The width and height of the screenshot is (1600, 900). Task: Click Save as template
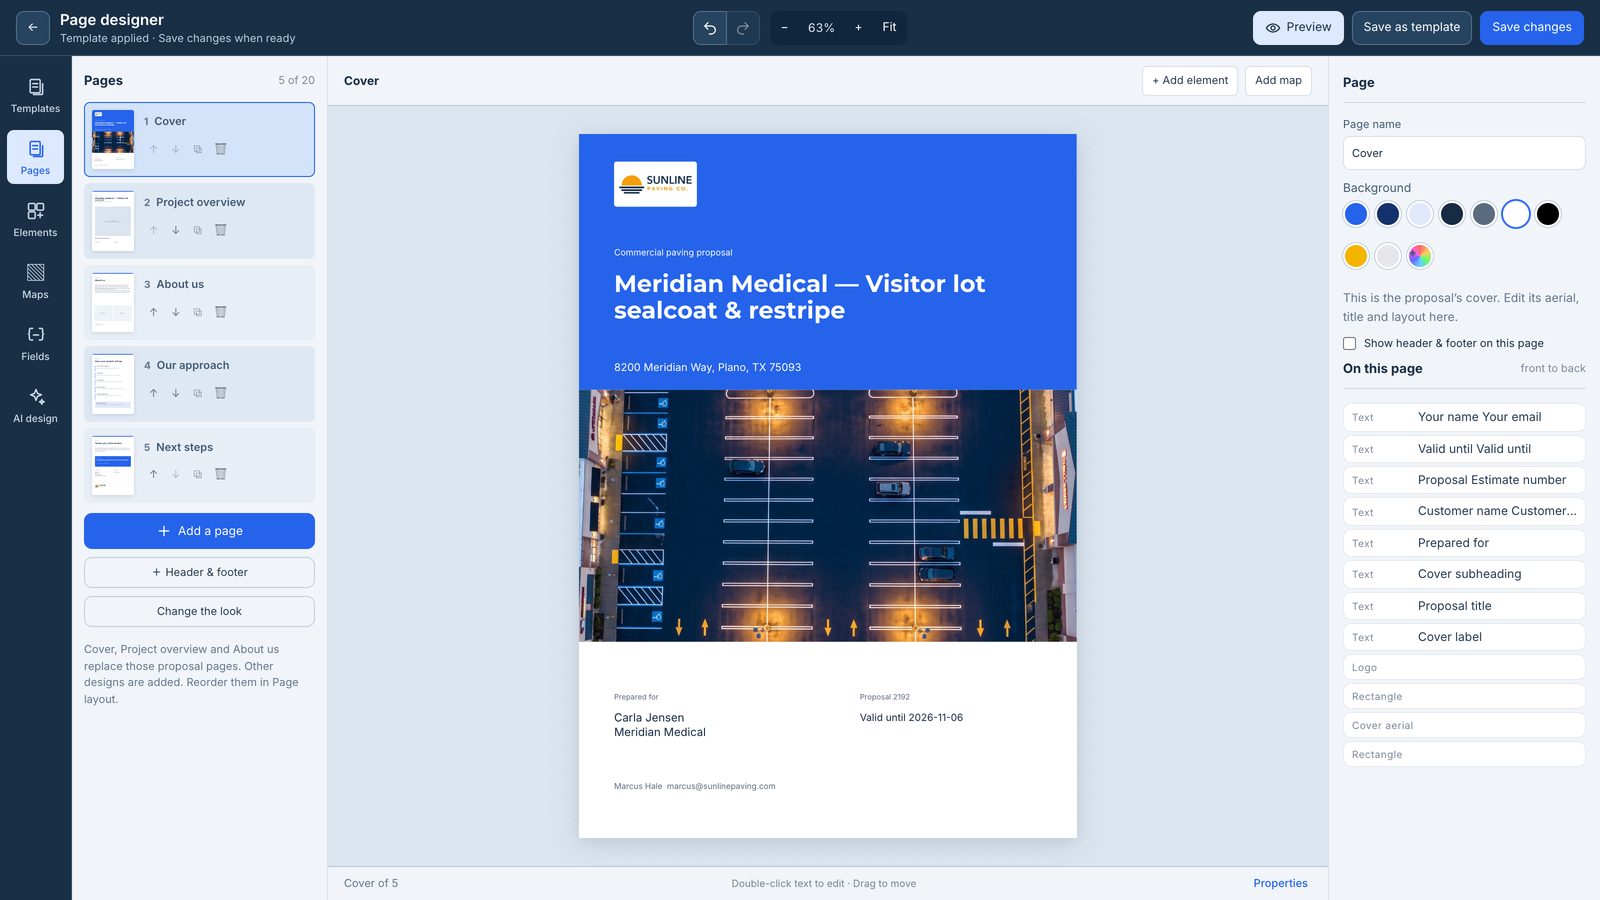click(x=1412, y=28)
